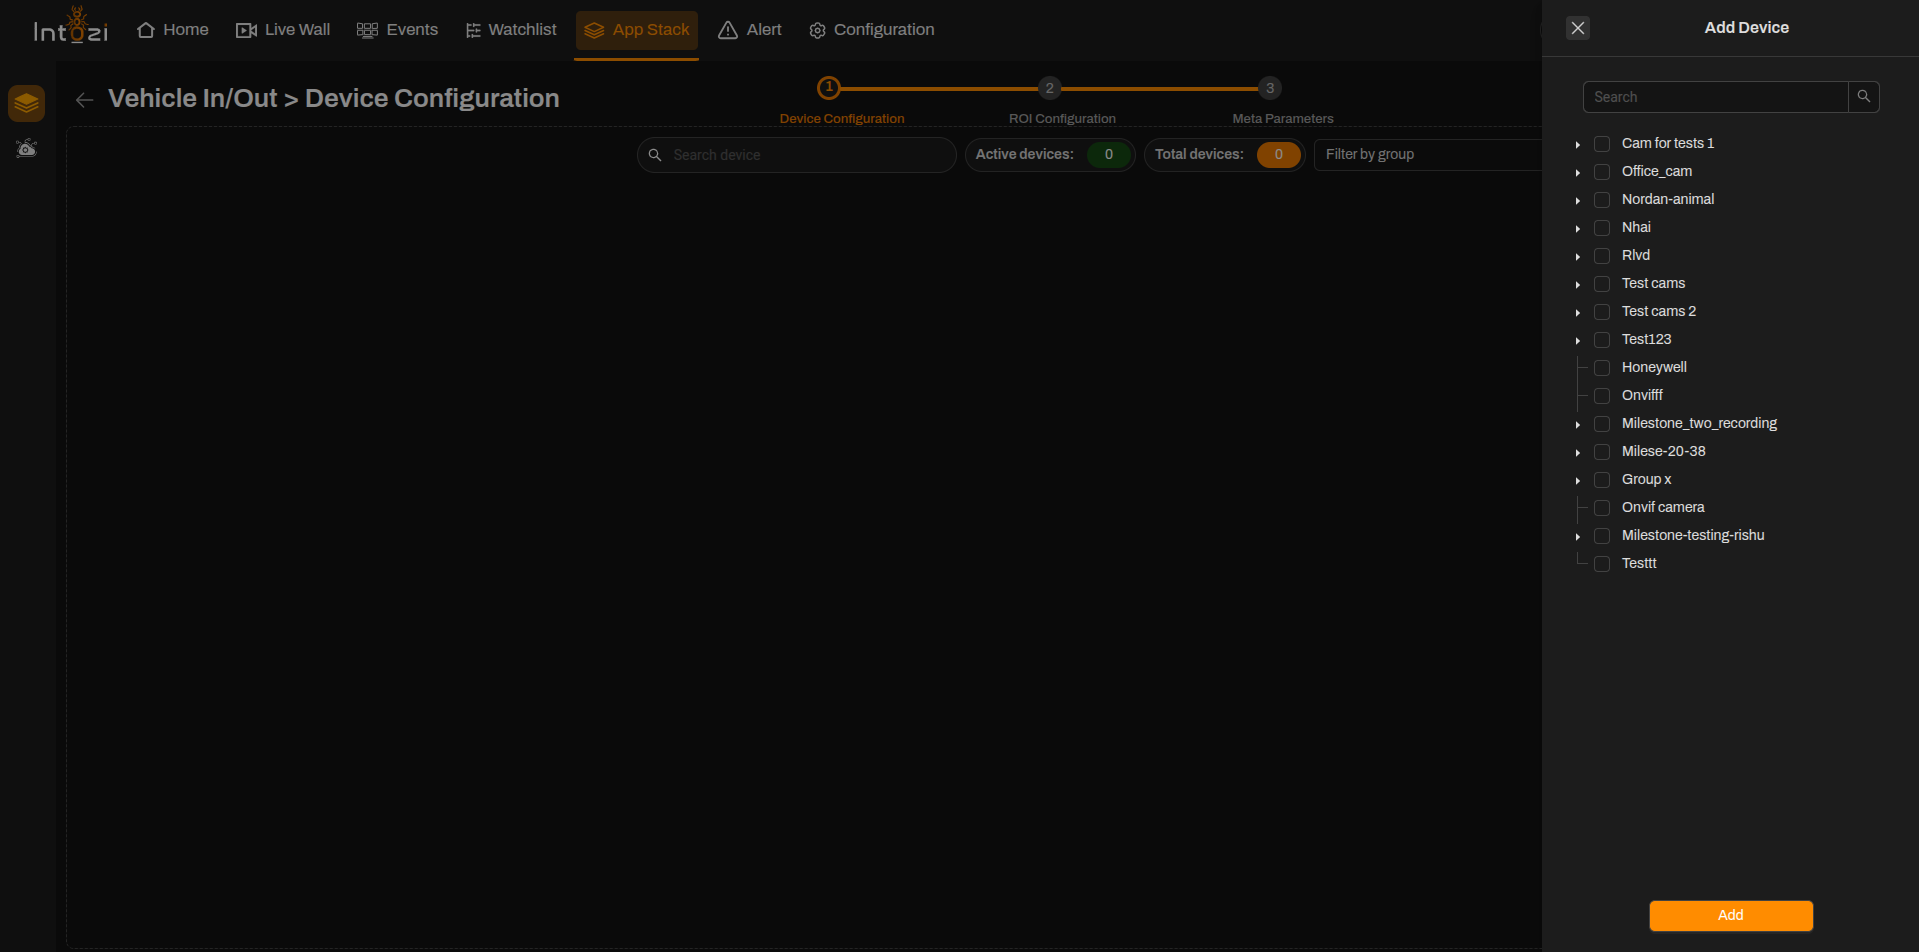
Task: Check the Cam for tests 1 checkbox
Action: 1602,144
